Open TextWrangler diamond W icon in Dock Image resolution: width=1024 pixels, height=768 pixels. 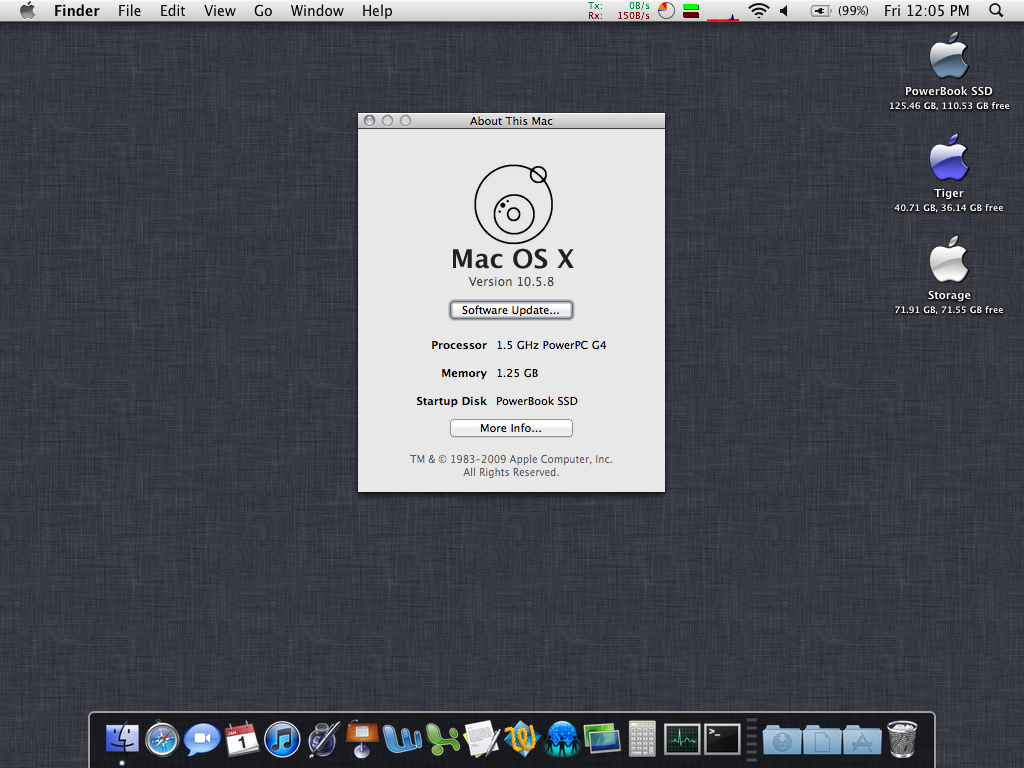click(522, 739)
